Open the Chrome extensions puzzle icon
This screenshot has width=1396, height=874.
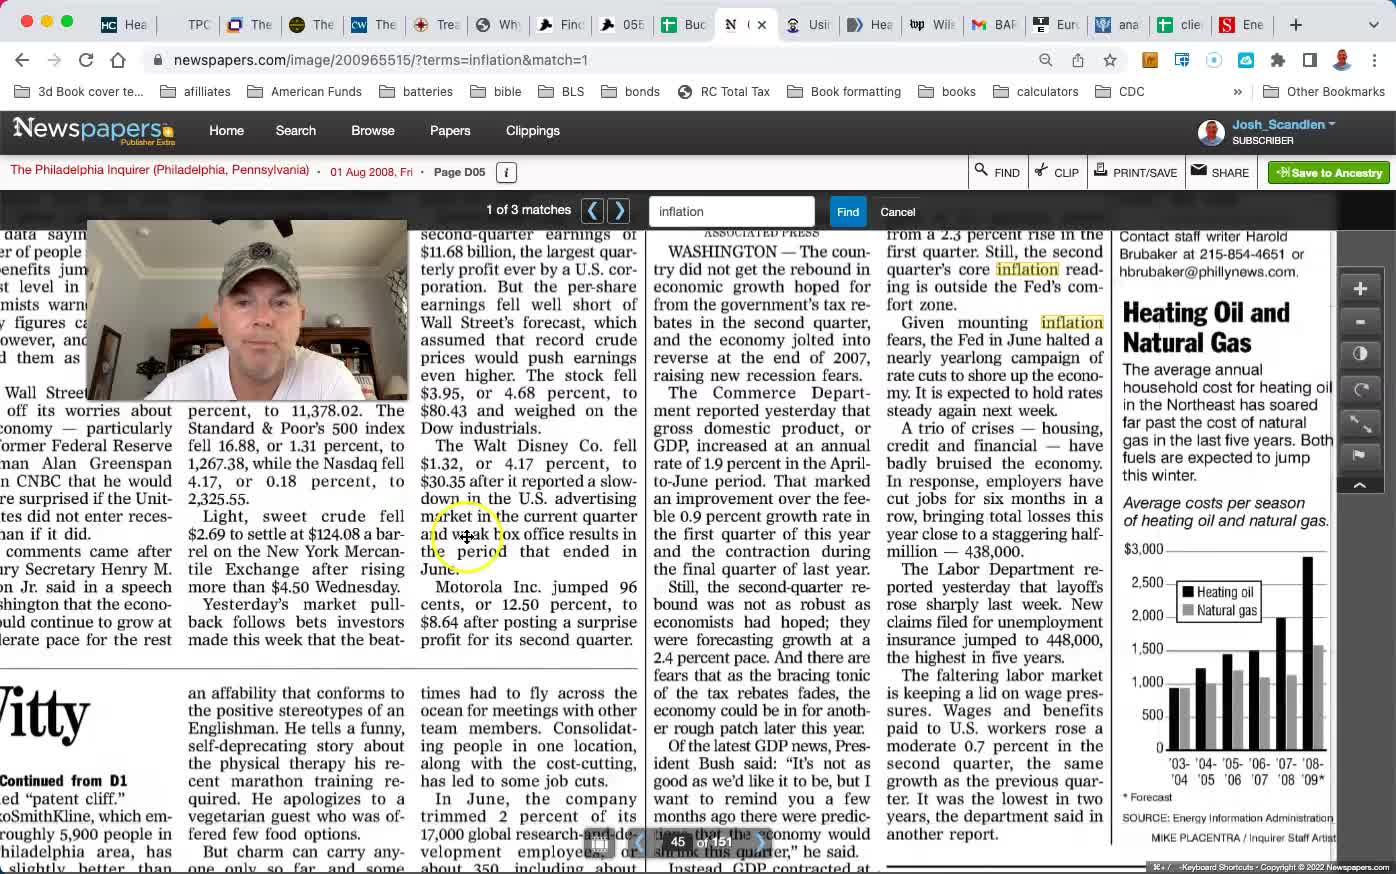coord(1278,60)
